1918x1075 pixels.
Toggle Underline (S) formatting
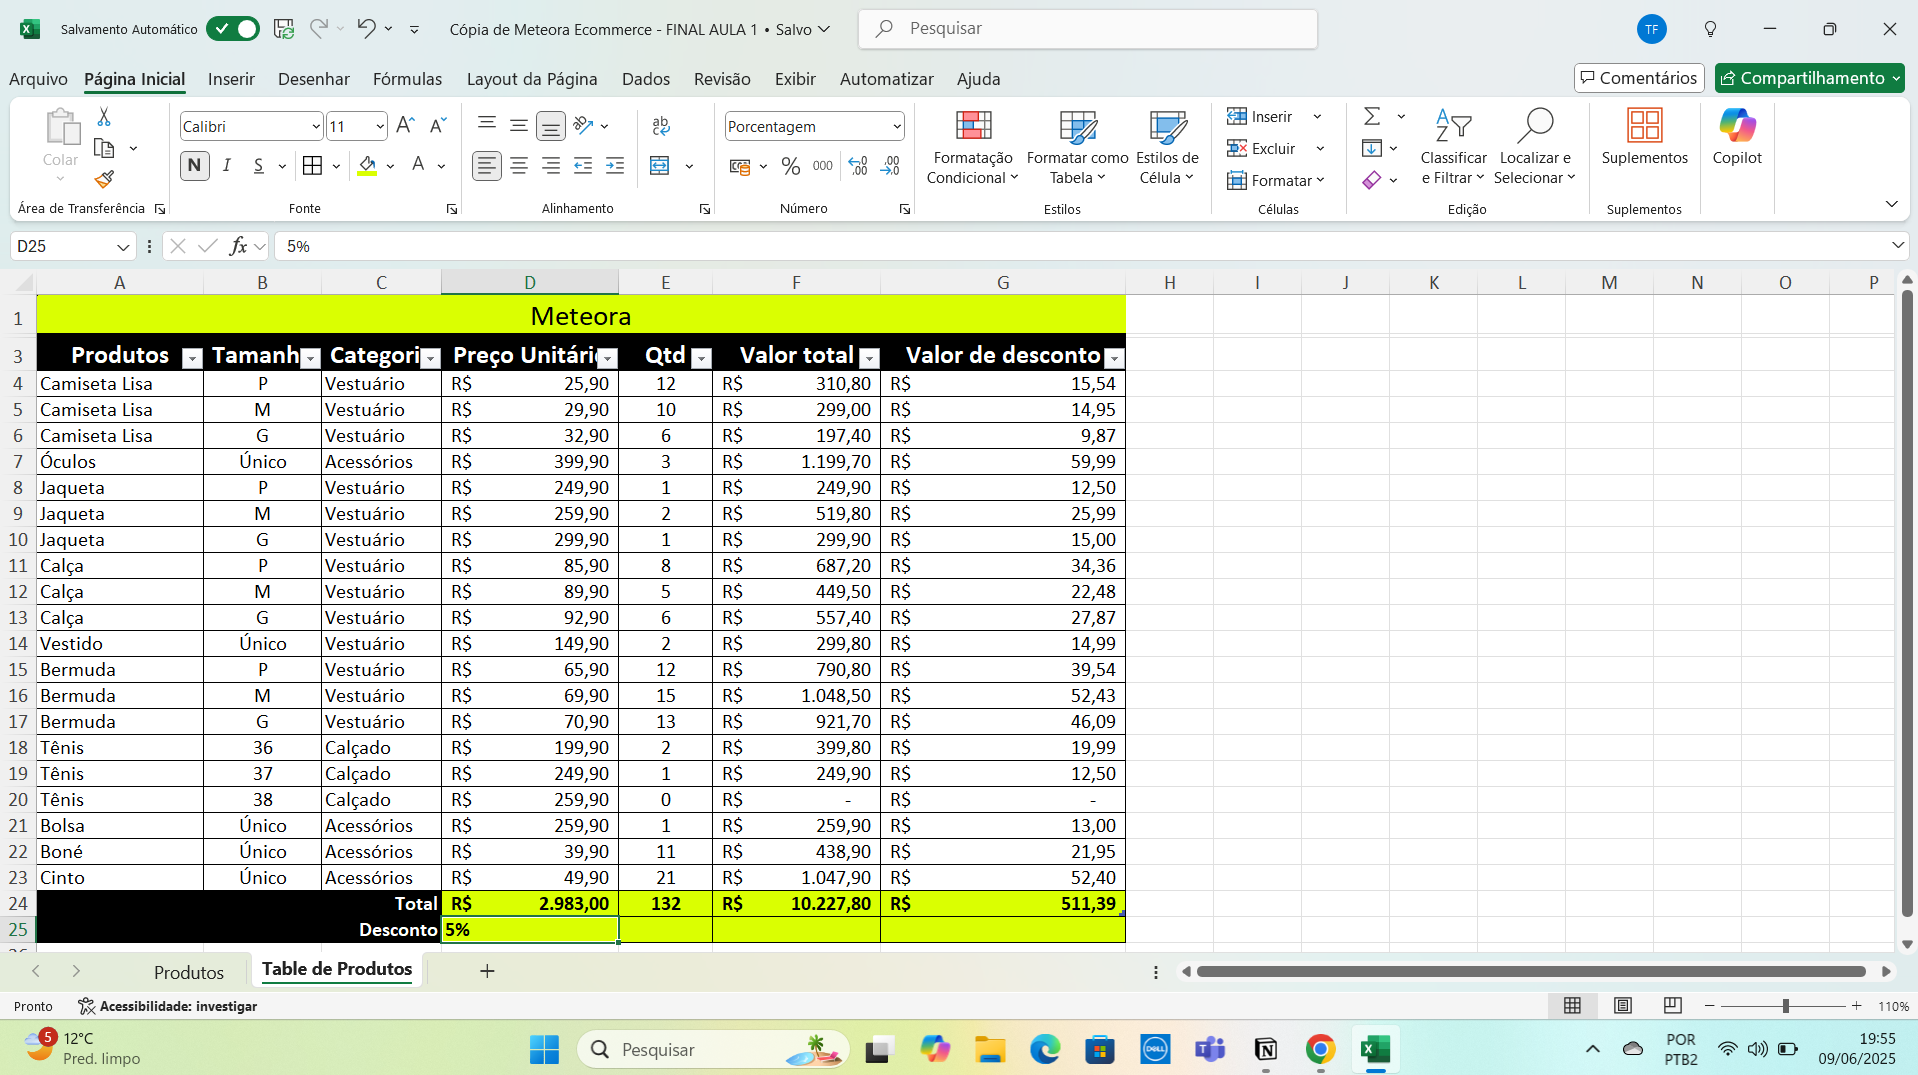(259, 166)
